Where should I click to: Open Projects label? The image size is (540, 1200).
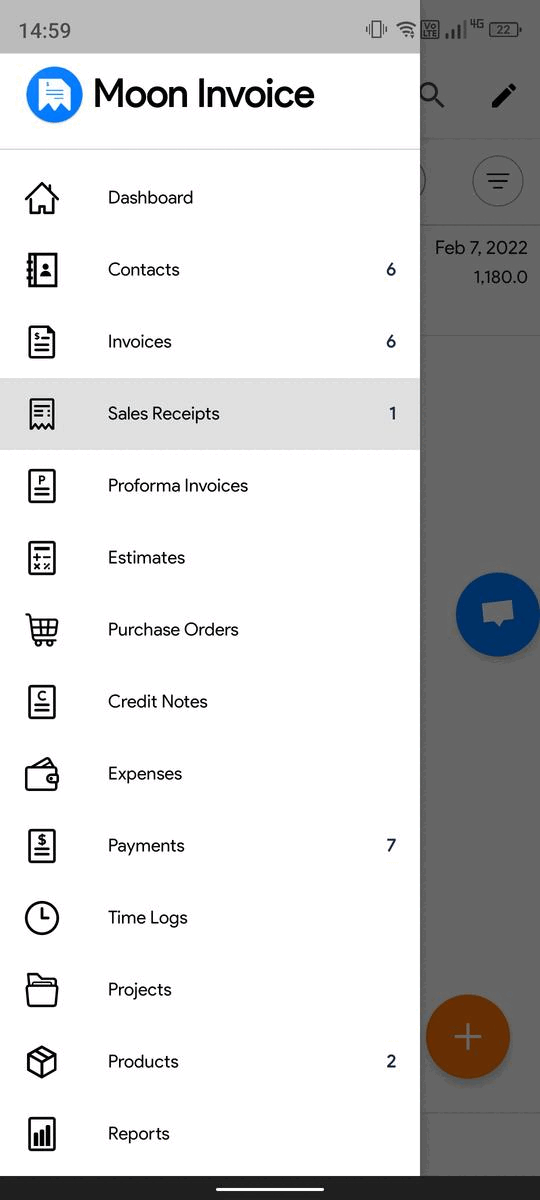[x=140, y=990]
